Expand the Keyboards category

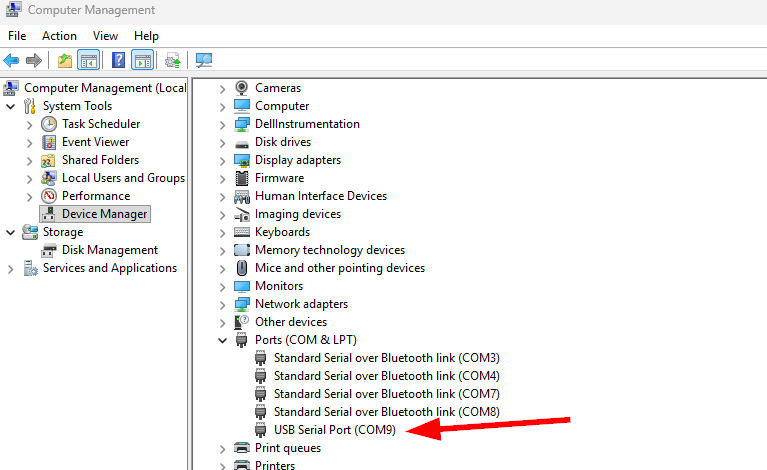(223, 233)
